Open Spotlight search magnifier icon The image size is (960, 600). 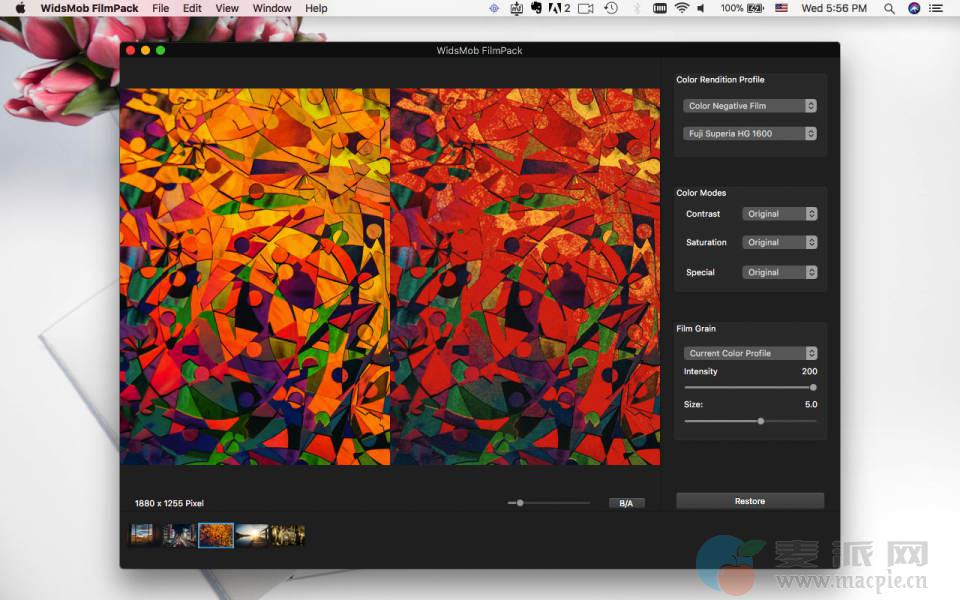pyautogui.click(x=889, y=8)
